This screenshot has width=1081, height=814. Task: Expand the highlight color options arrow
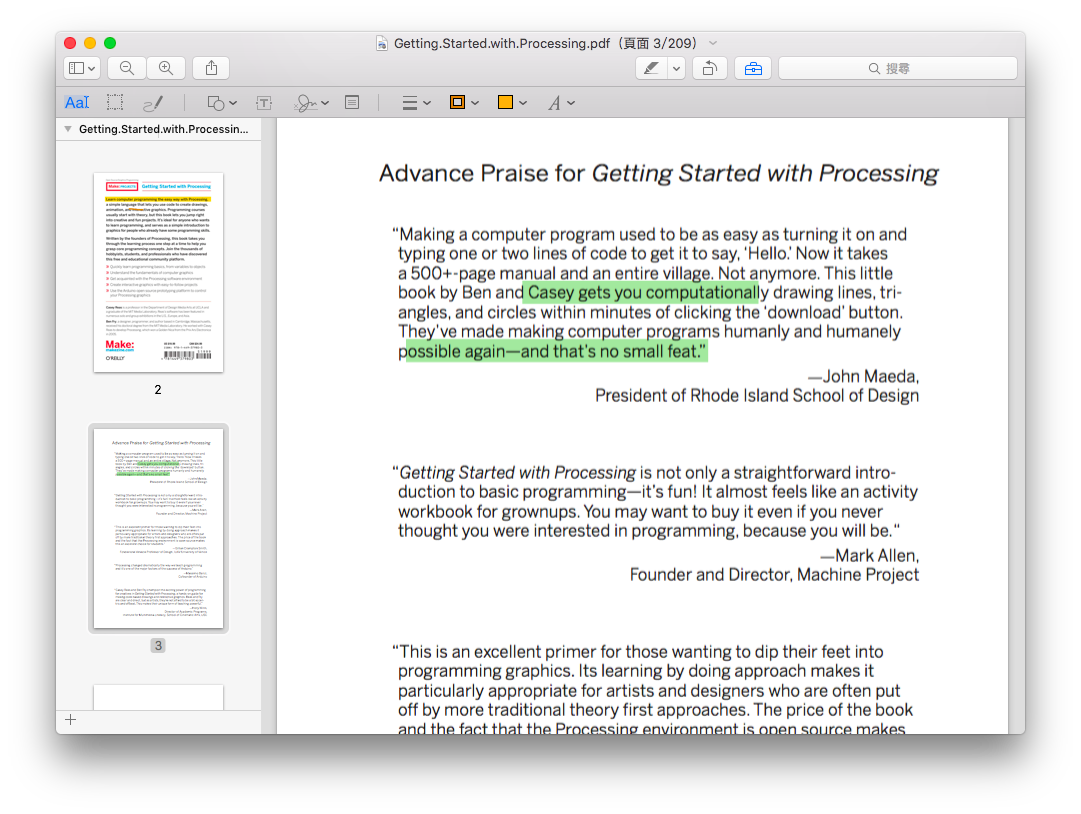pos(676,68)
